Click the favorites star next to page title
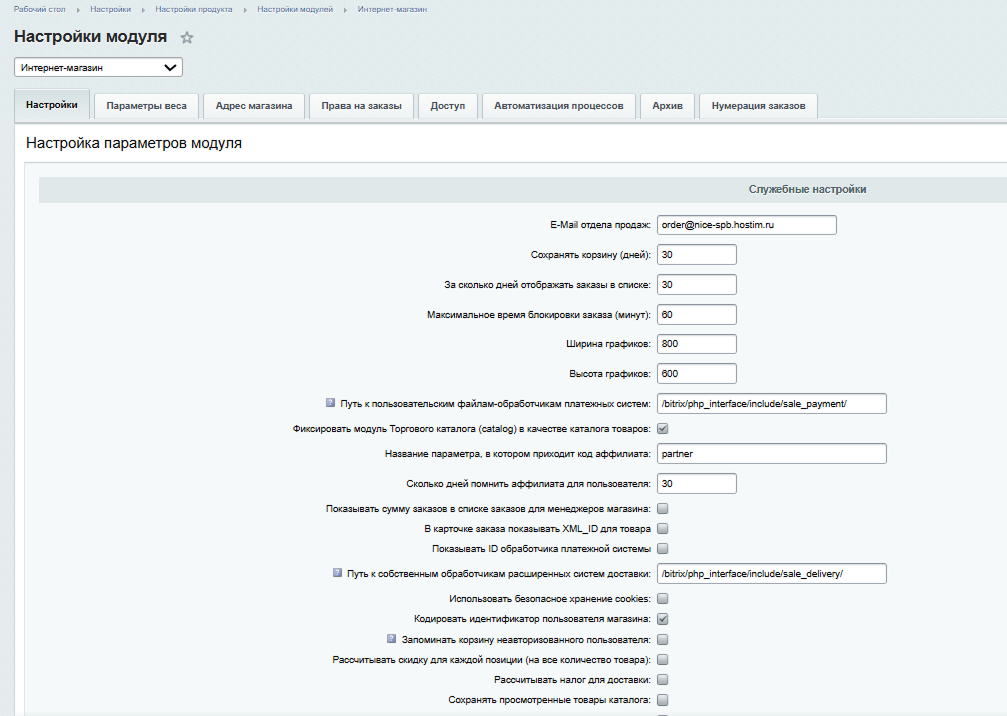 186,38
